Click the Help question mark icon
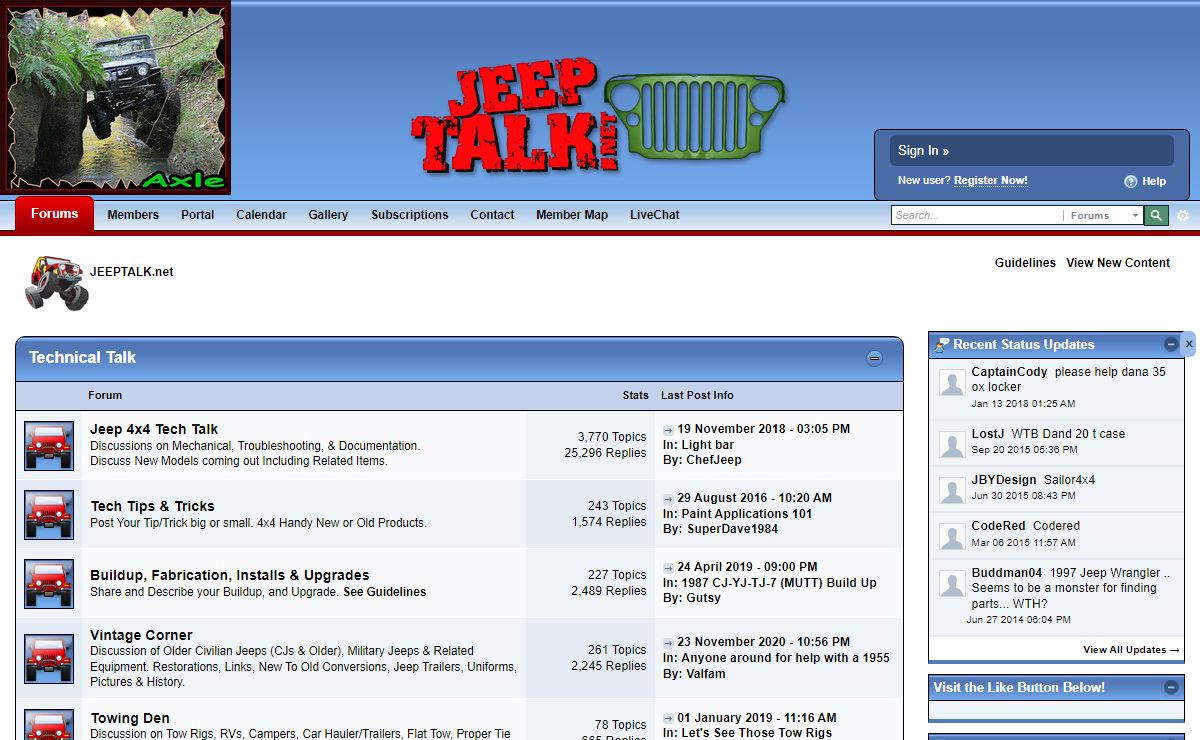This screenshot has height=740, width=1200. [1131, 182]
